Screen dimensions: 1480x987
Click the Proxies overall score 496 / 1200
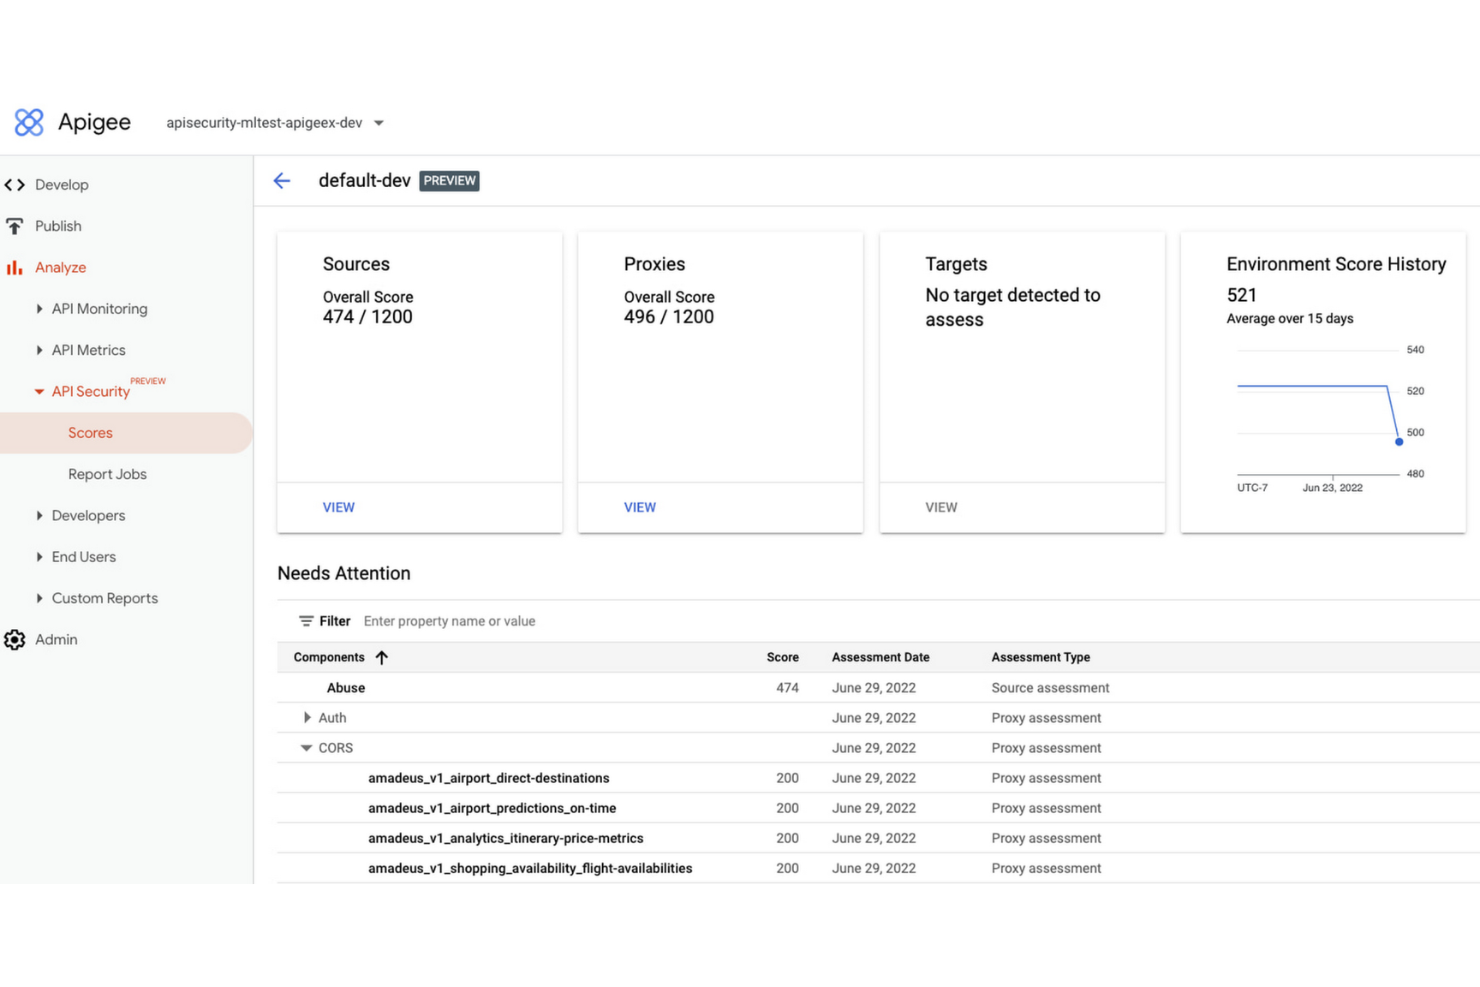(669, 317)
